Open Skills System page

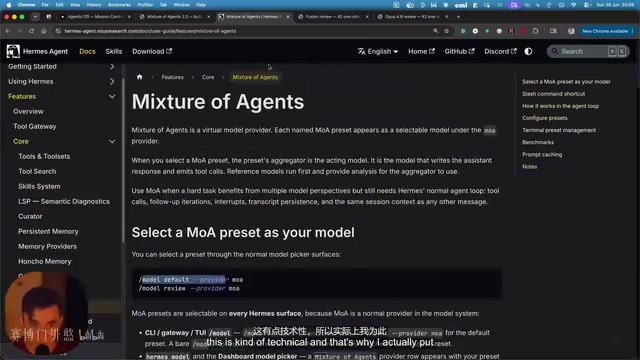tap(39, 187)
